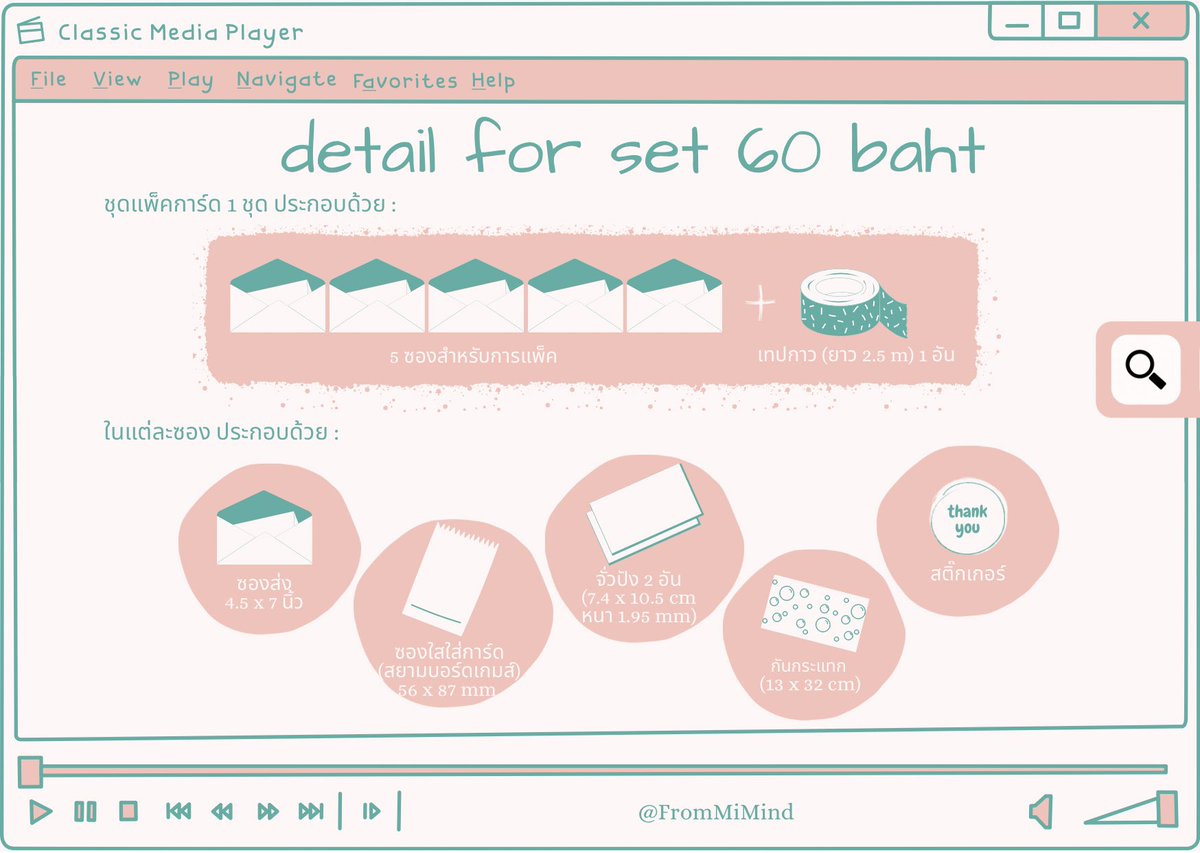Click the Rewind button
This screenshot has width=1200, height=853.
pos(221,811)
